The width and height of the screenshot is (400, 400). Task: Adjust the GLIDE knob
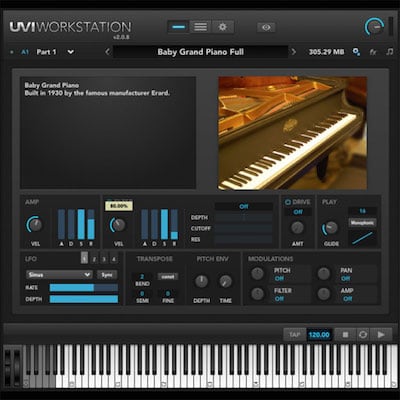pos(330,228)
